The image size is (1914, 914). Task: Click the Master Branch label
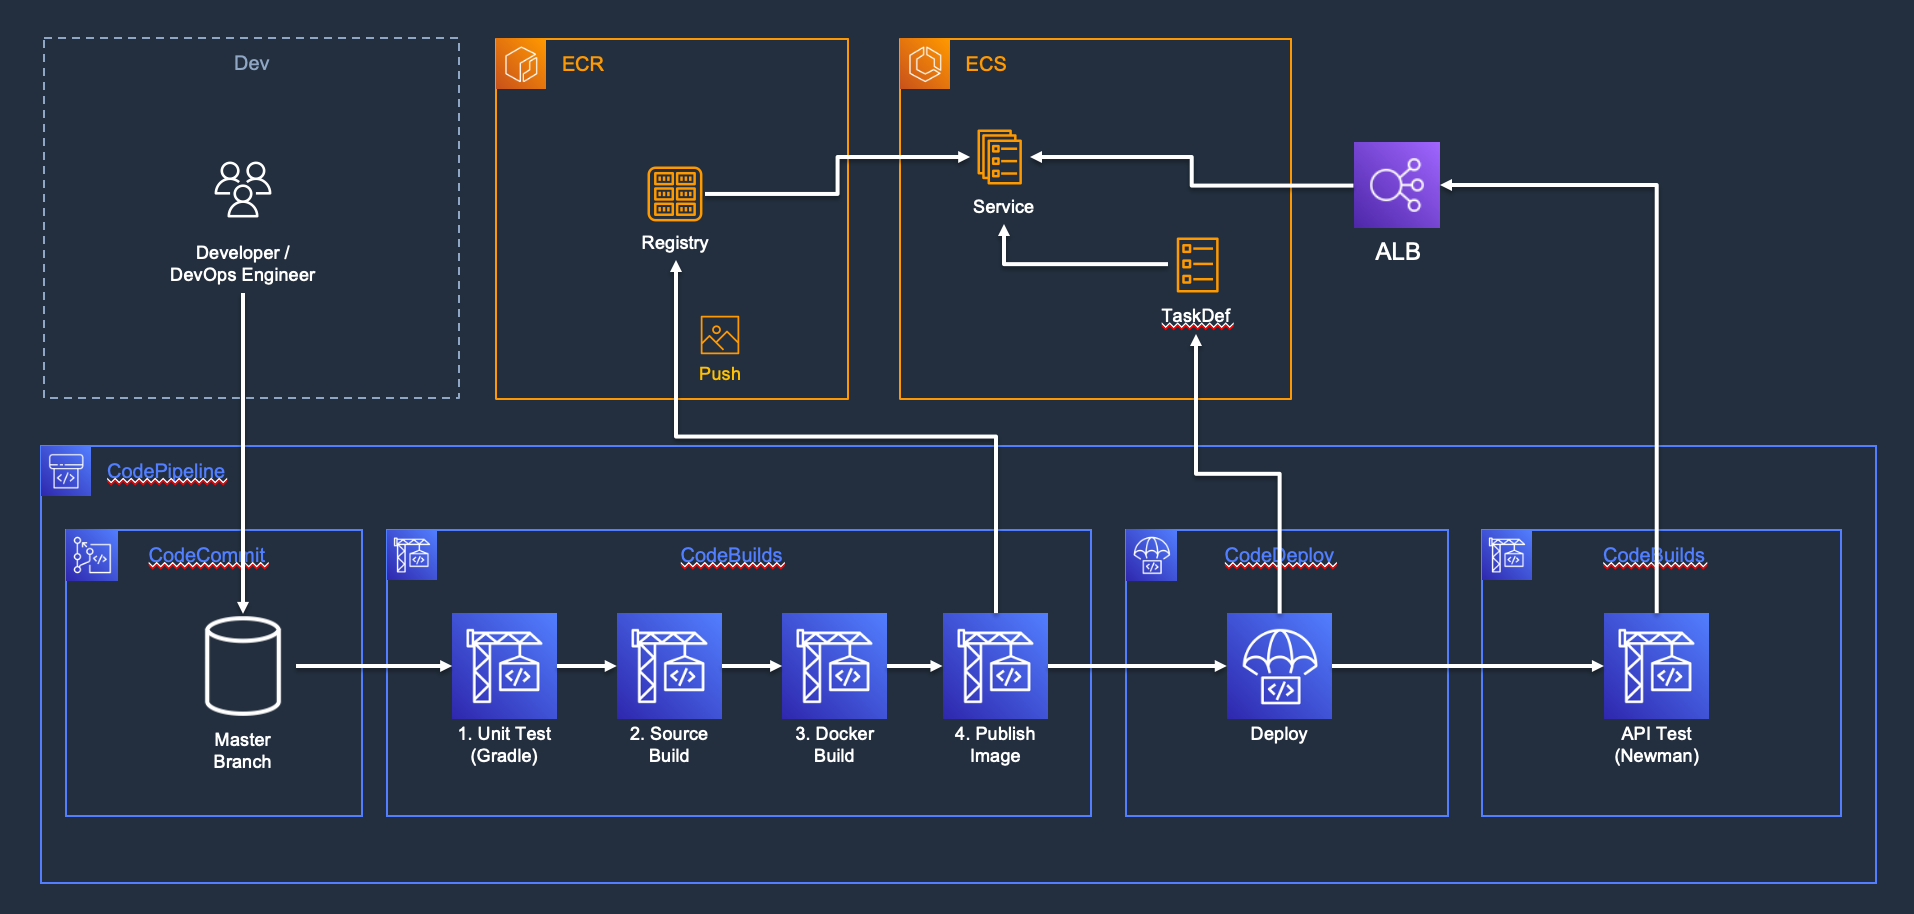pos(242,751)
